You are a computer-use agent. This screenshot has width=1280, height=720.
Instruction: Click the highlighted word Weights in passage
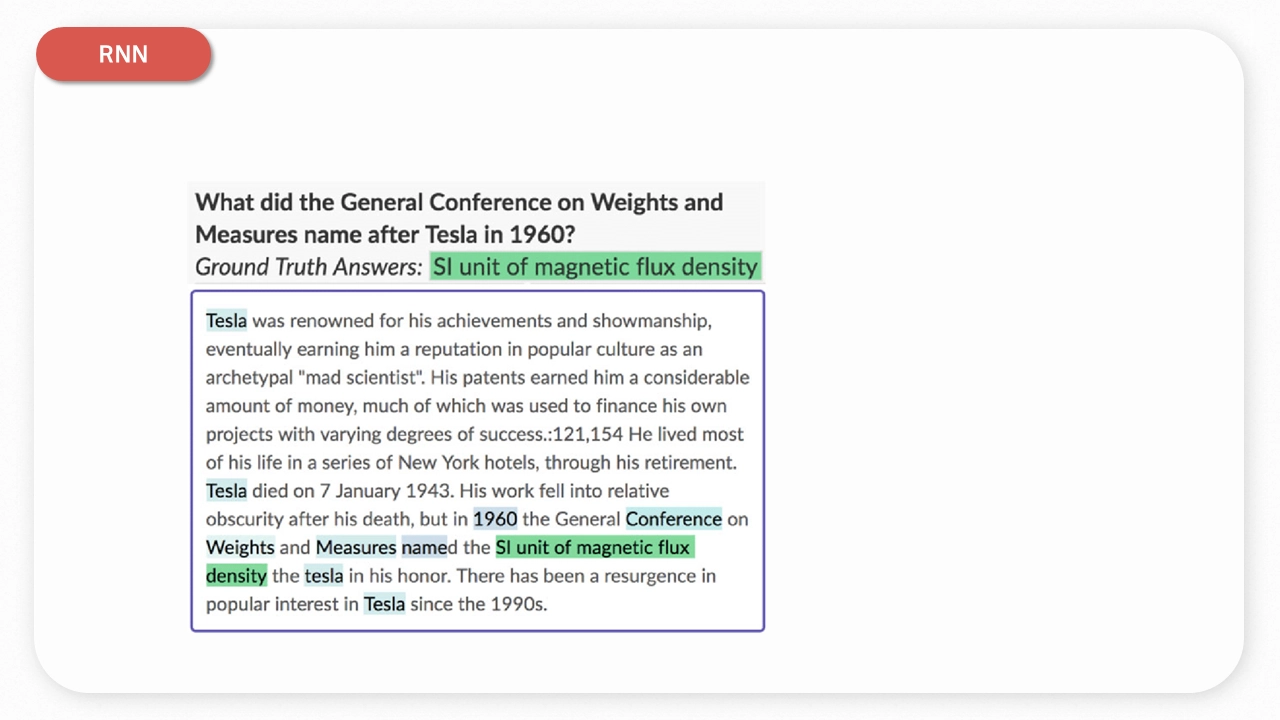tap(240, 548)
